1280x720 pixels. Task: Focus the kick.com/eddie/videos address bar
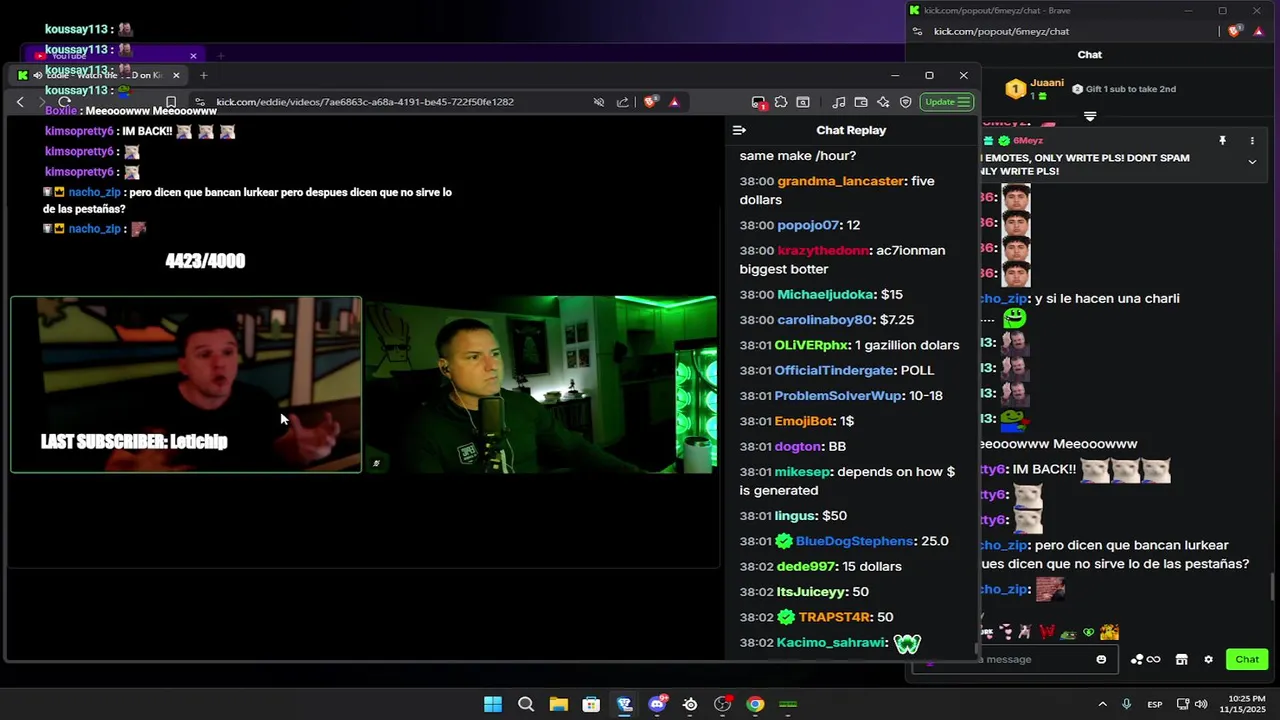365,102
